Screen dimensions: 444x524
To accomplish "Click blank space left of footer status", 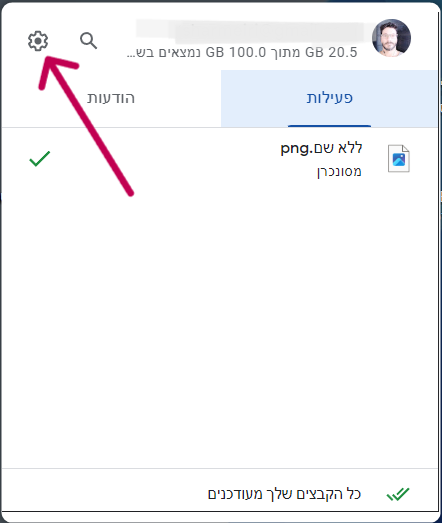I will coord(104,494).
